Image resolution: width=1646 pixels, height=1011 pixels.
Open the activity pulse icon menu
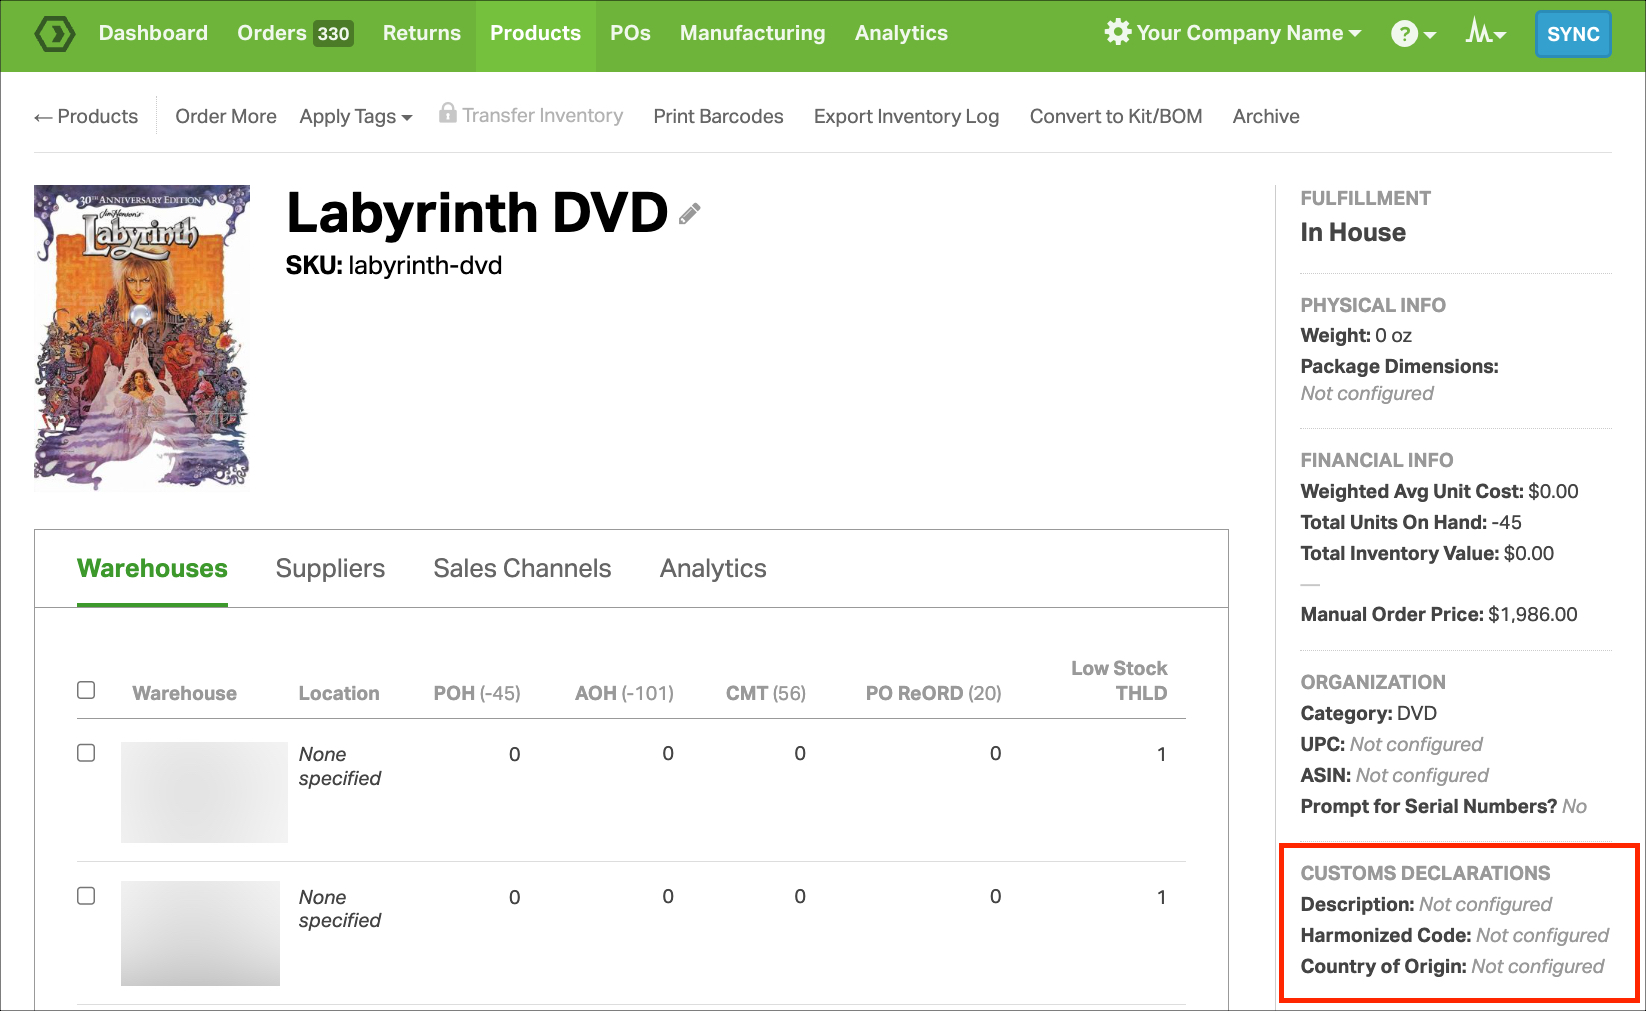click(x=1478, y=32)
